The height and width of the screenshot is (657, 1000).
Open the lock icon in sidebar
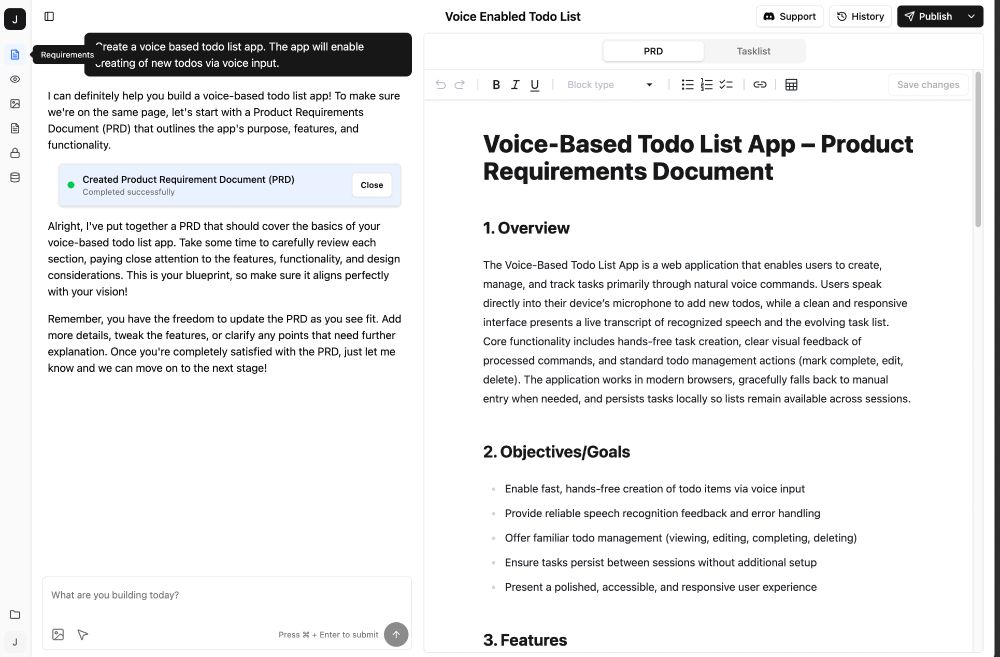tap(15, 153)
